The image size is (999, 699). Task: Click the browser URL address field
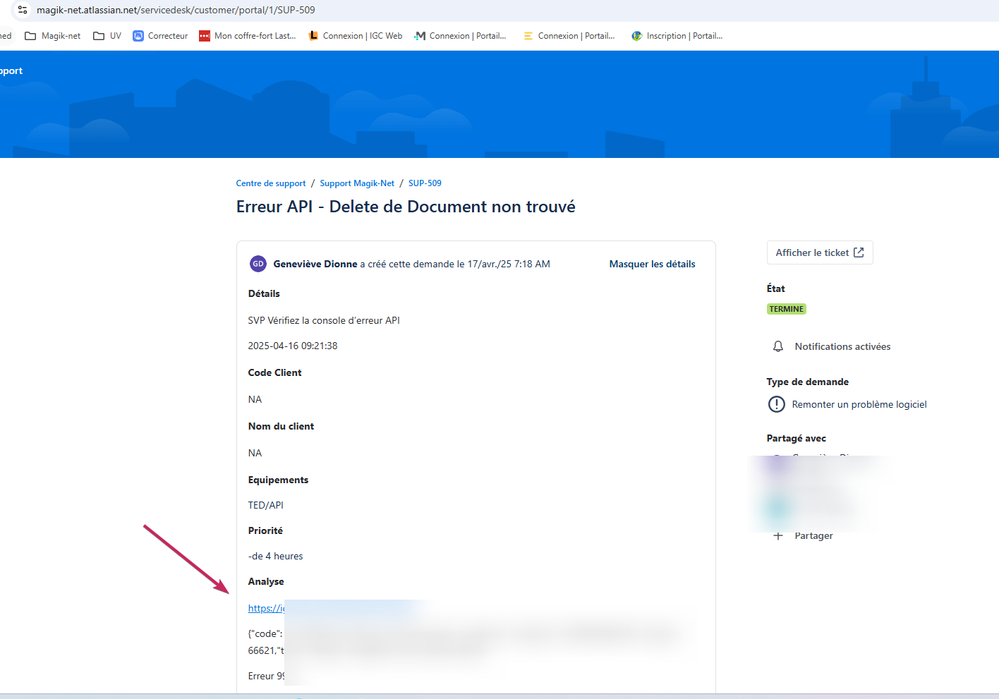[x=176, y=10]
